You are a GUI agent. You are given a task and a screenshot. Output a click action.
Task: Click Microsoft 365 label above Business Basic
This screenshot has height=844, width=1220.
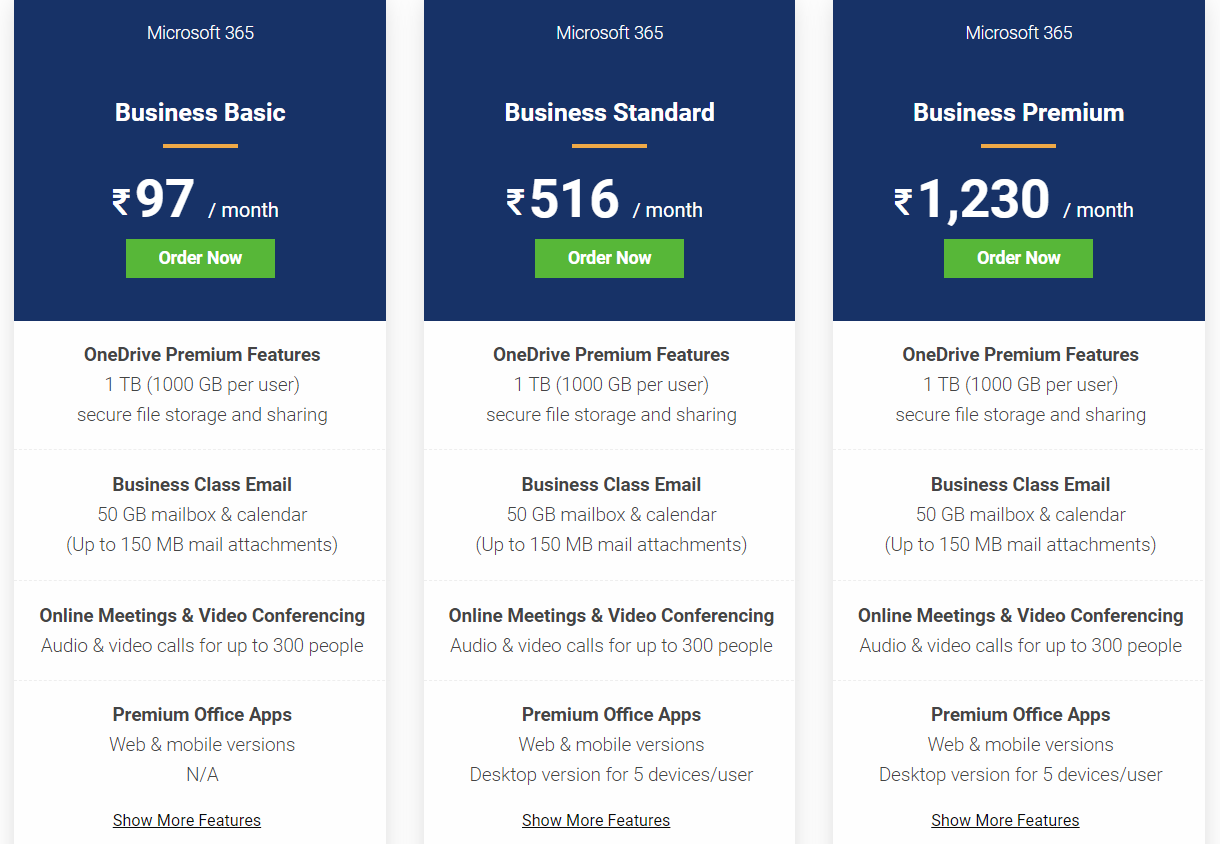tap(200, 32)
